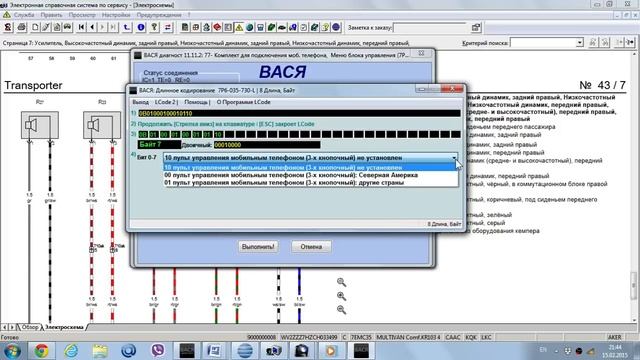Open the Править menu
640x360 pixels.
point(51,15)
